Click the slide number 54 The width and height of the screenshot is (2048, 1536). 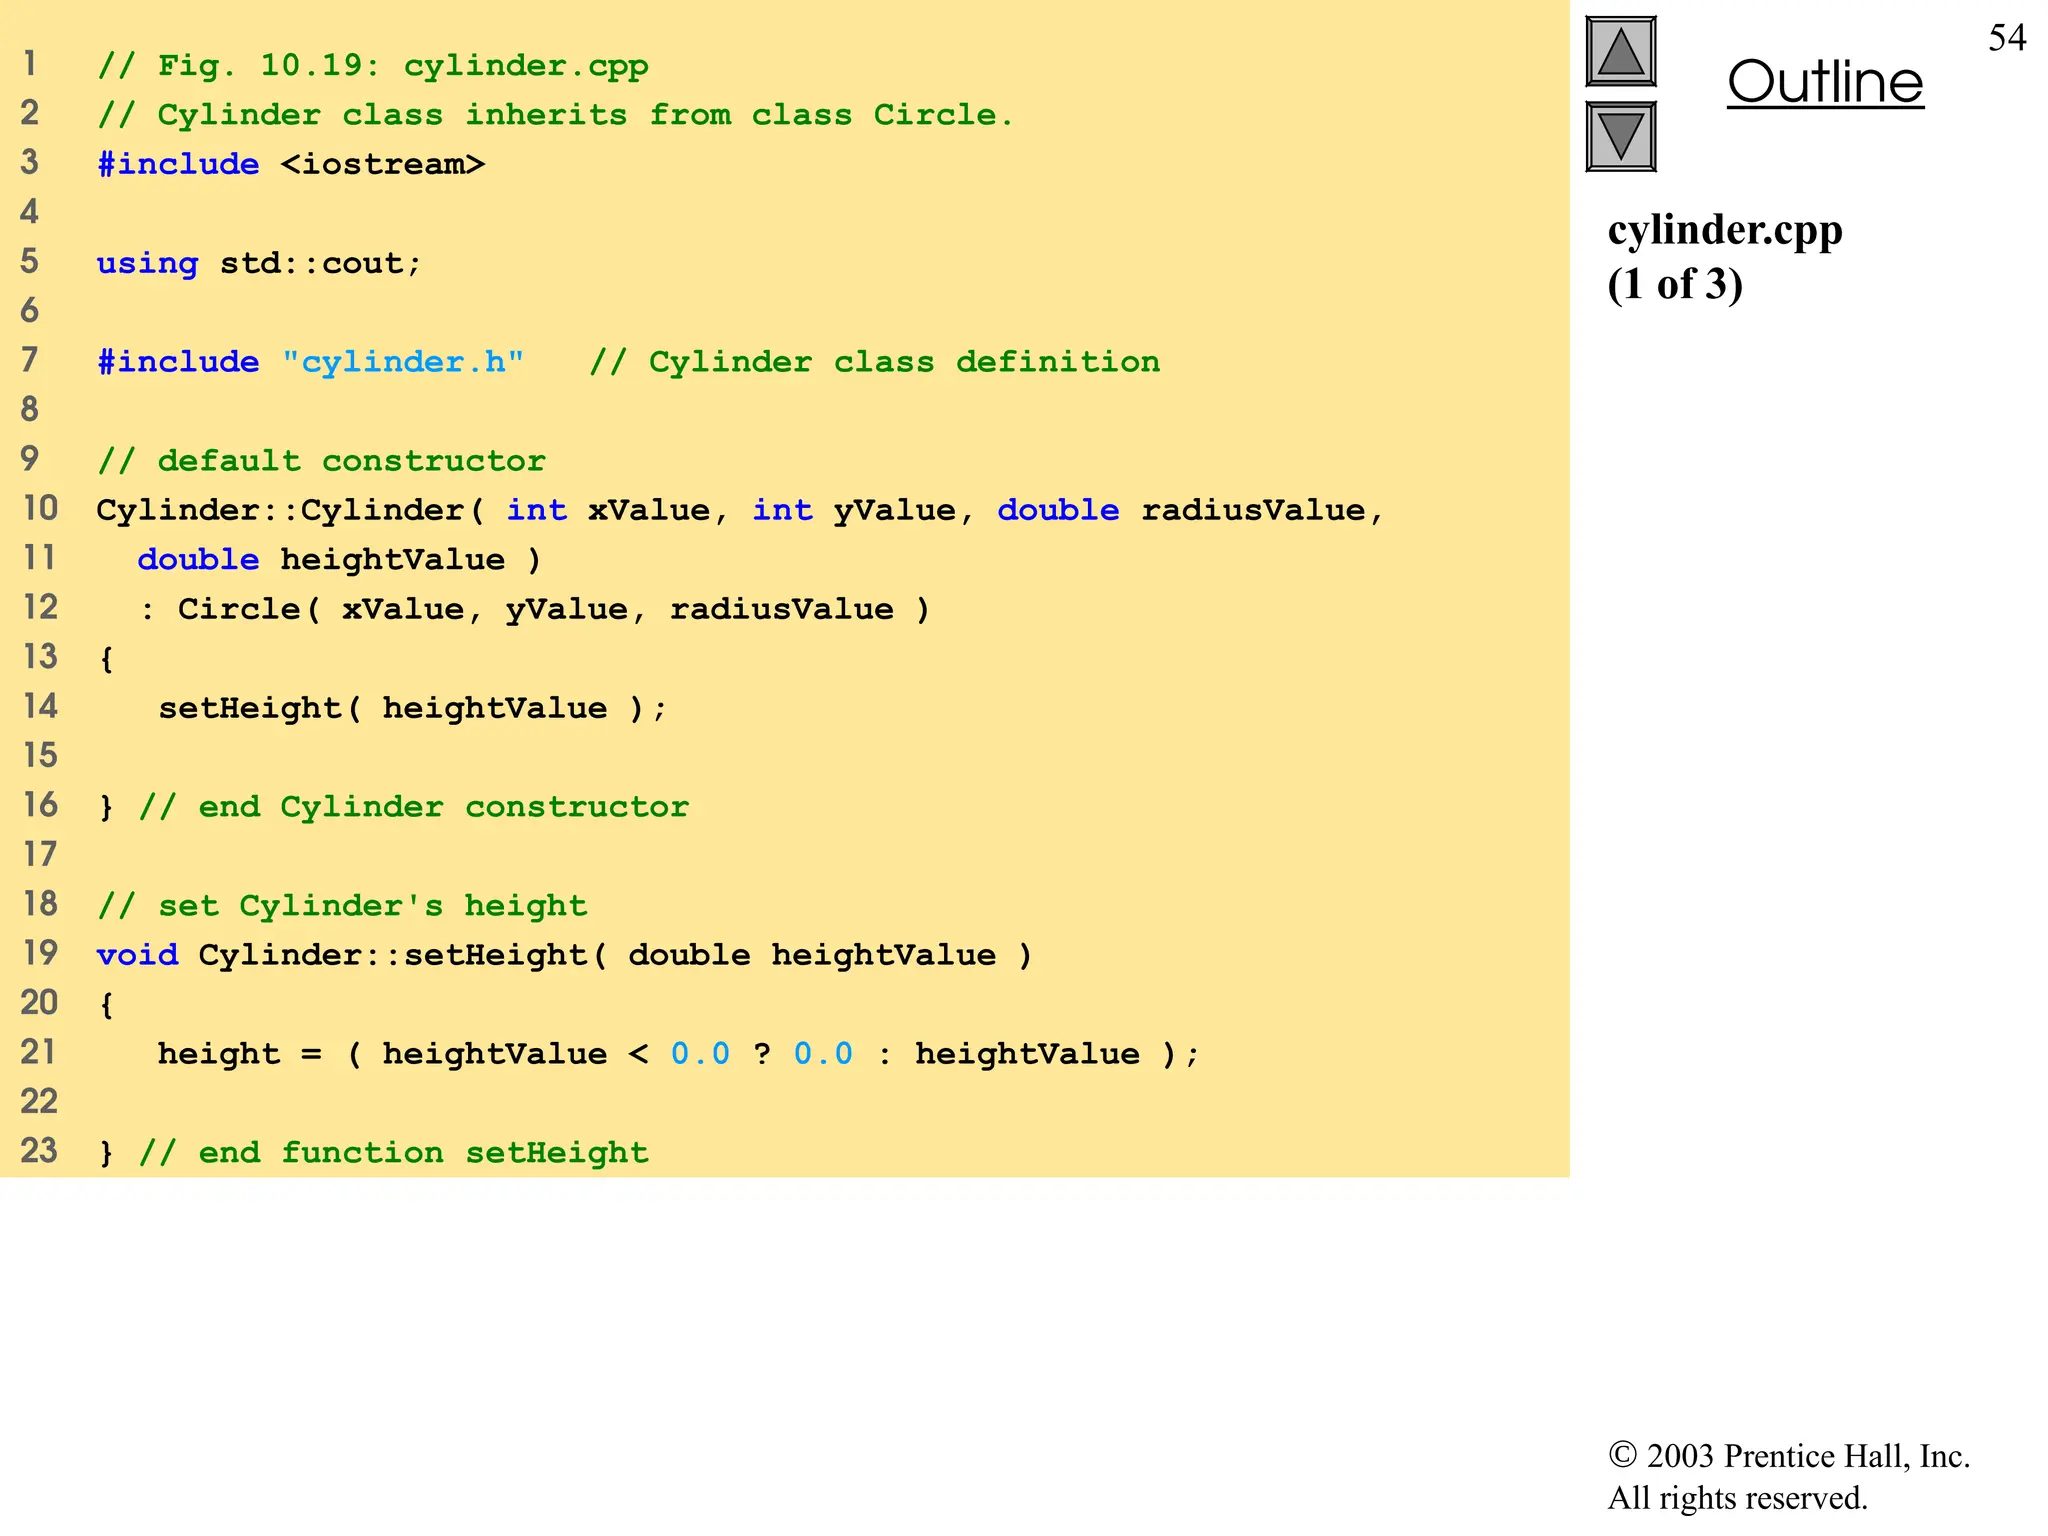pos(2007,38)
